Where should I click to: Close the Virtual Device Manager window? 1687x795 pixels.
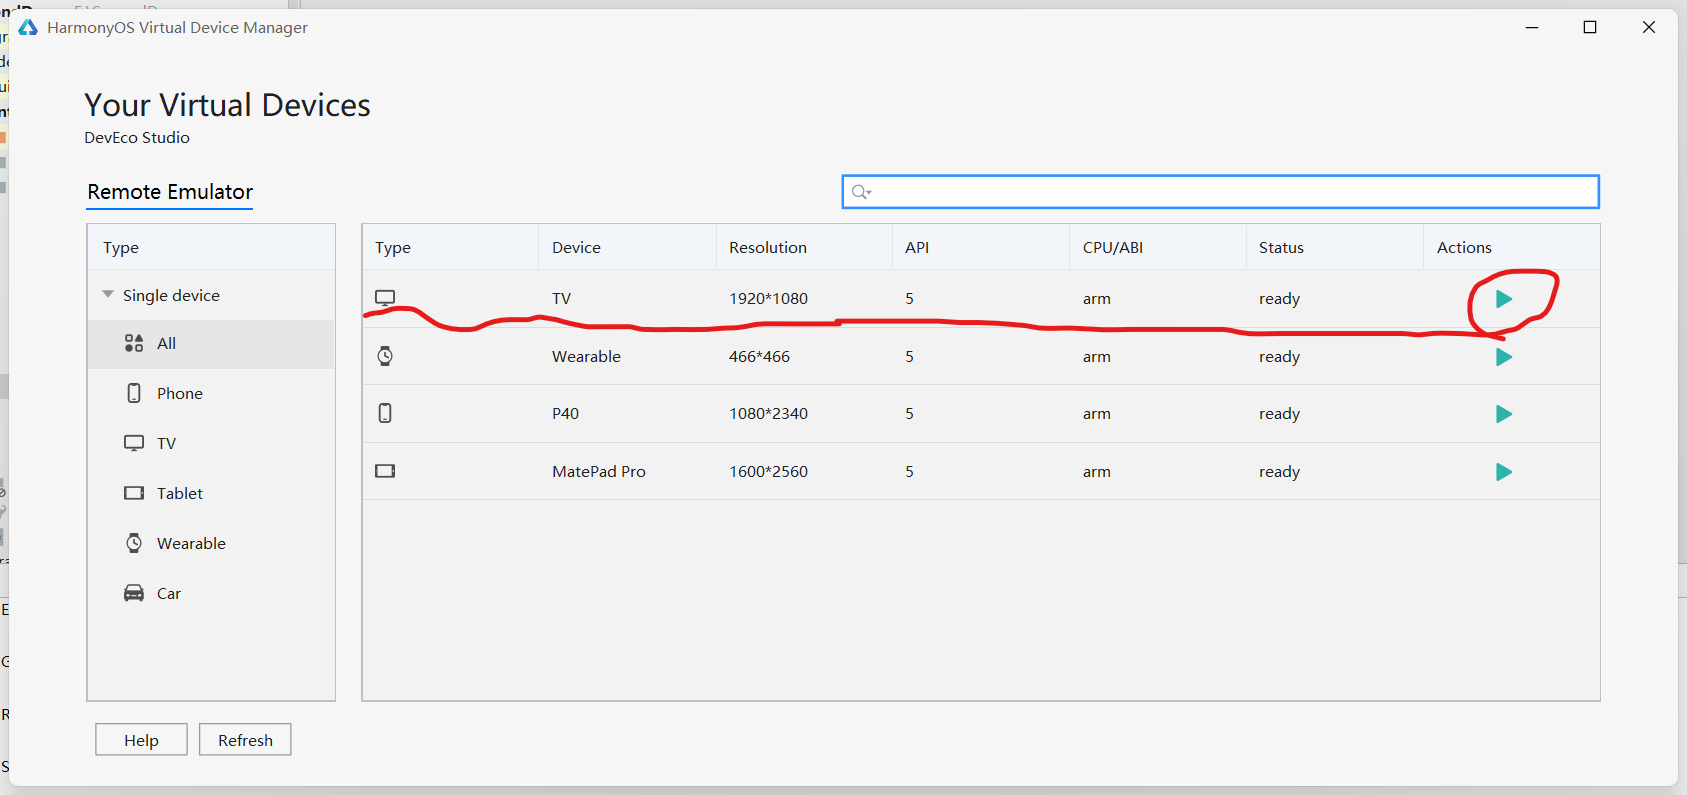pyautogui.click(x=1649, y=27)
